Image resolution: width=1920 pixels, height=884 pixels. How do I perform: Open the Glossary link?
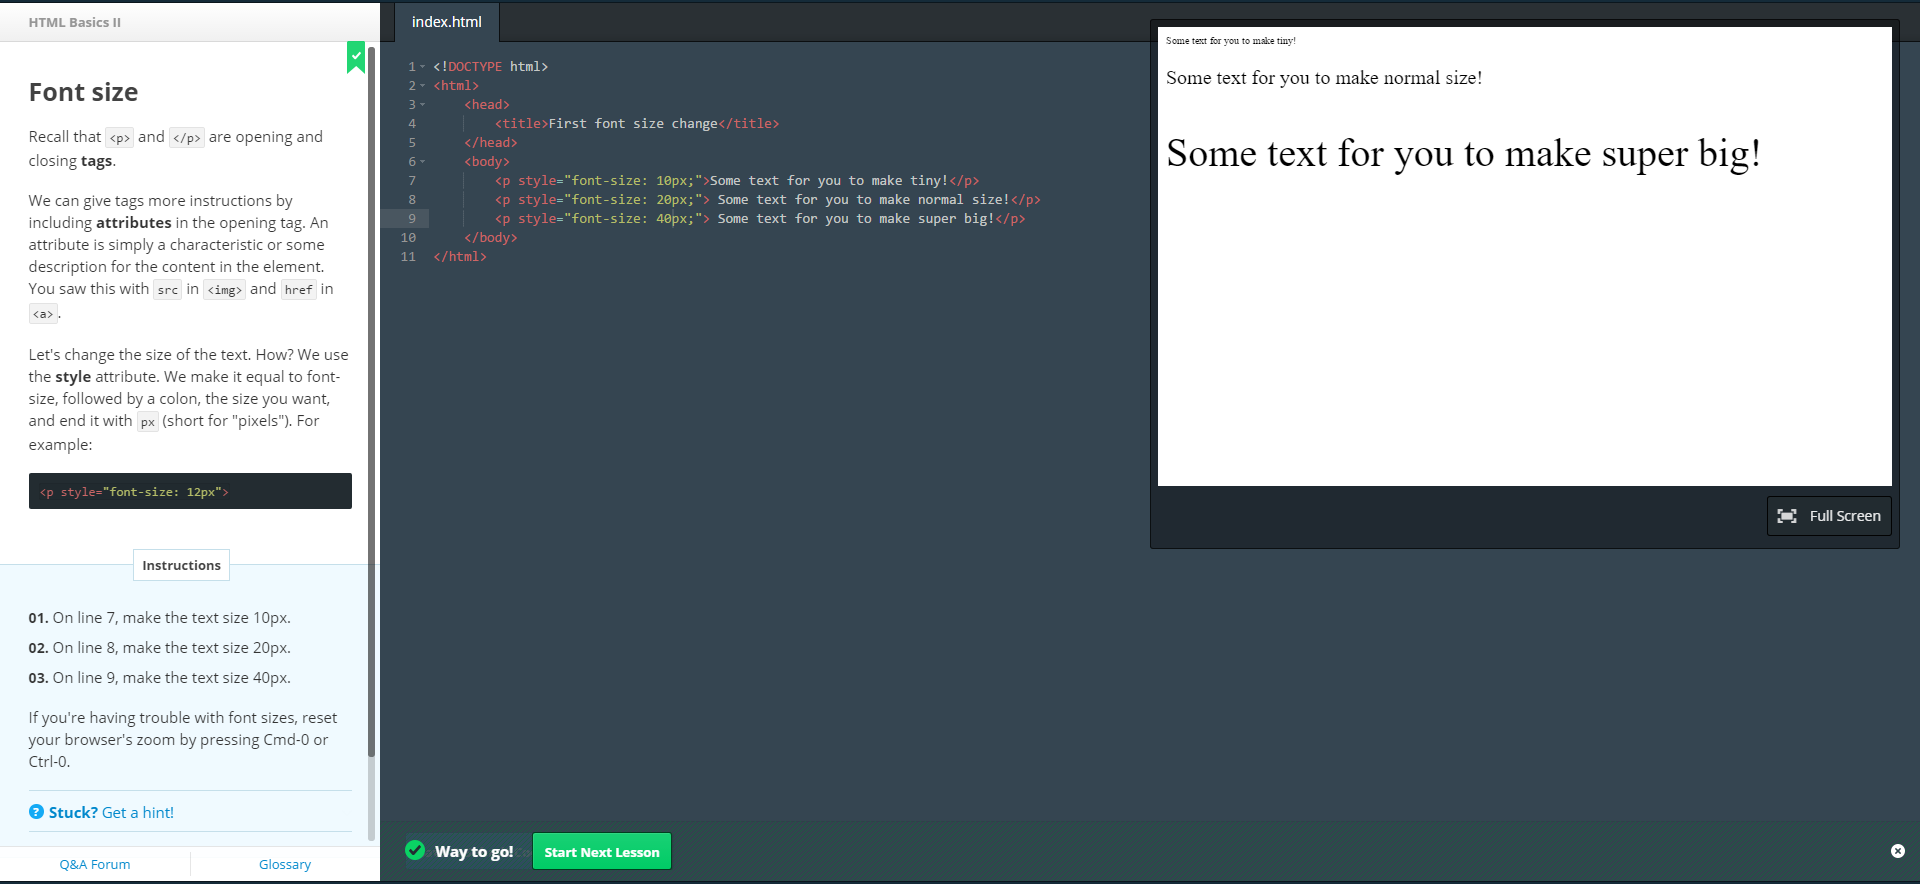tap(285, 864)
